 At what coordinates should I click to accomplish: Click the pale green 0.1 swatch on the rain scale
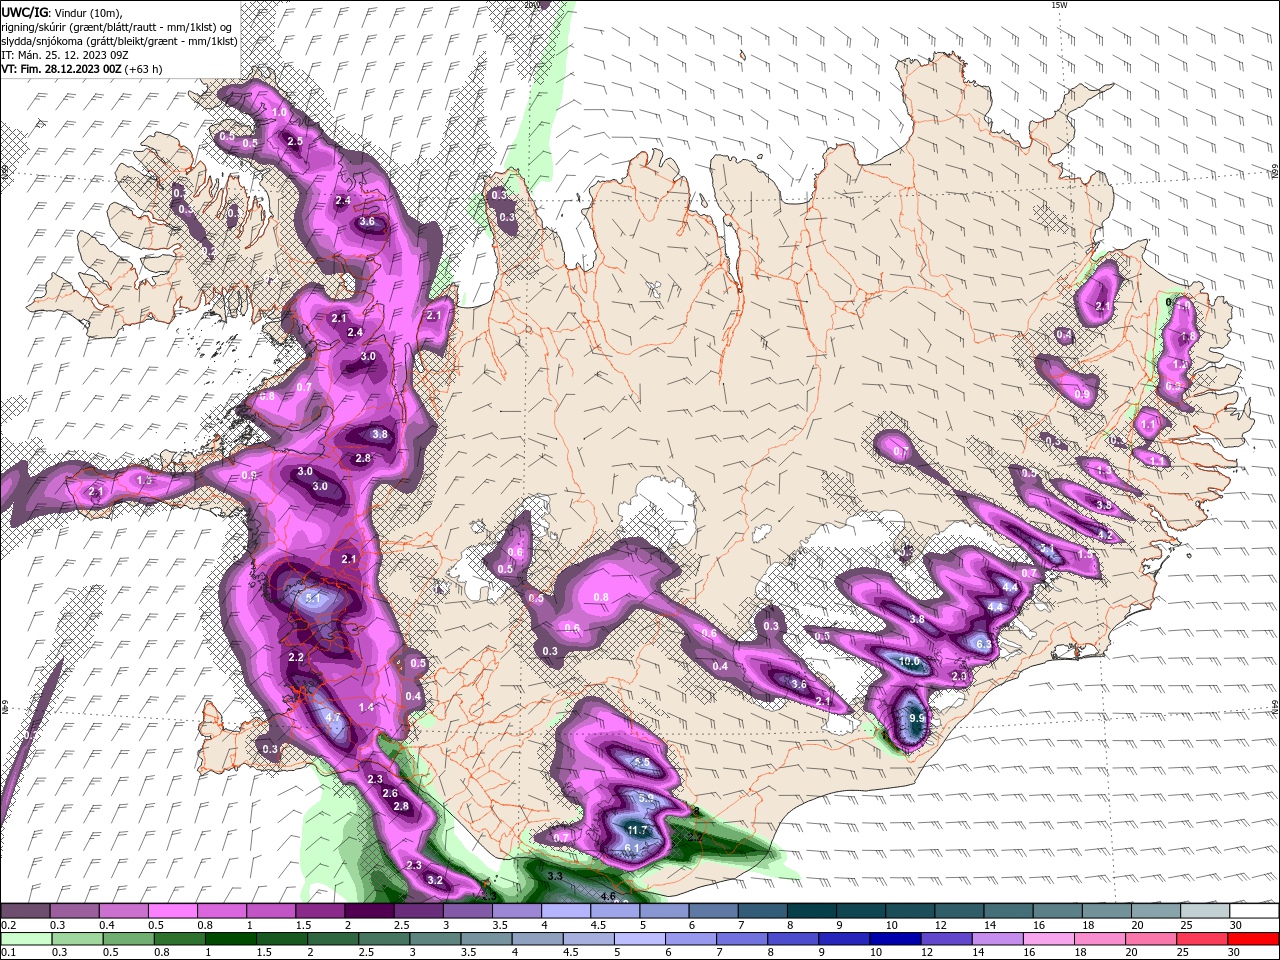click(x=24, y=939)
